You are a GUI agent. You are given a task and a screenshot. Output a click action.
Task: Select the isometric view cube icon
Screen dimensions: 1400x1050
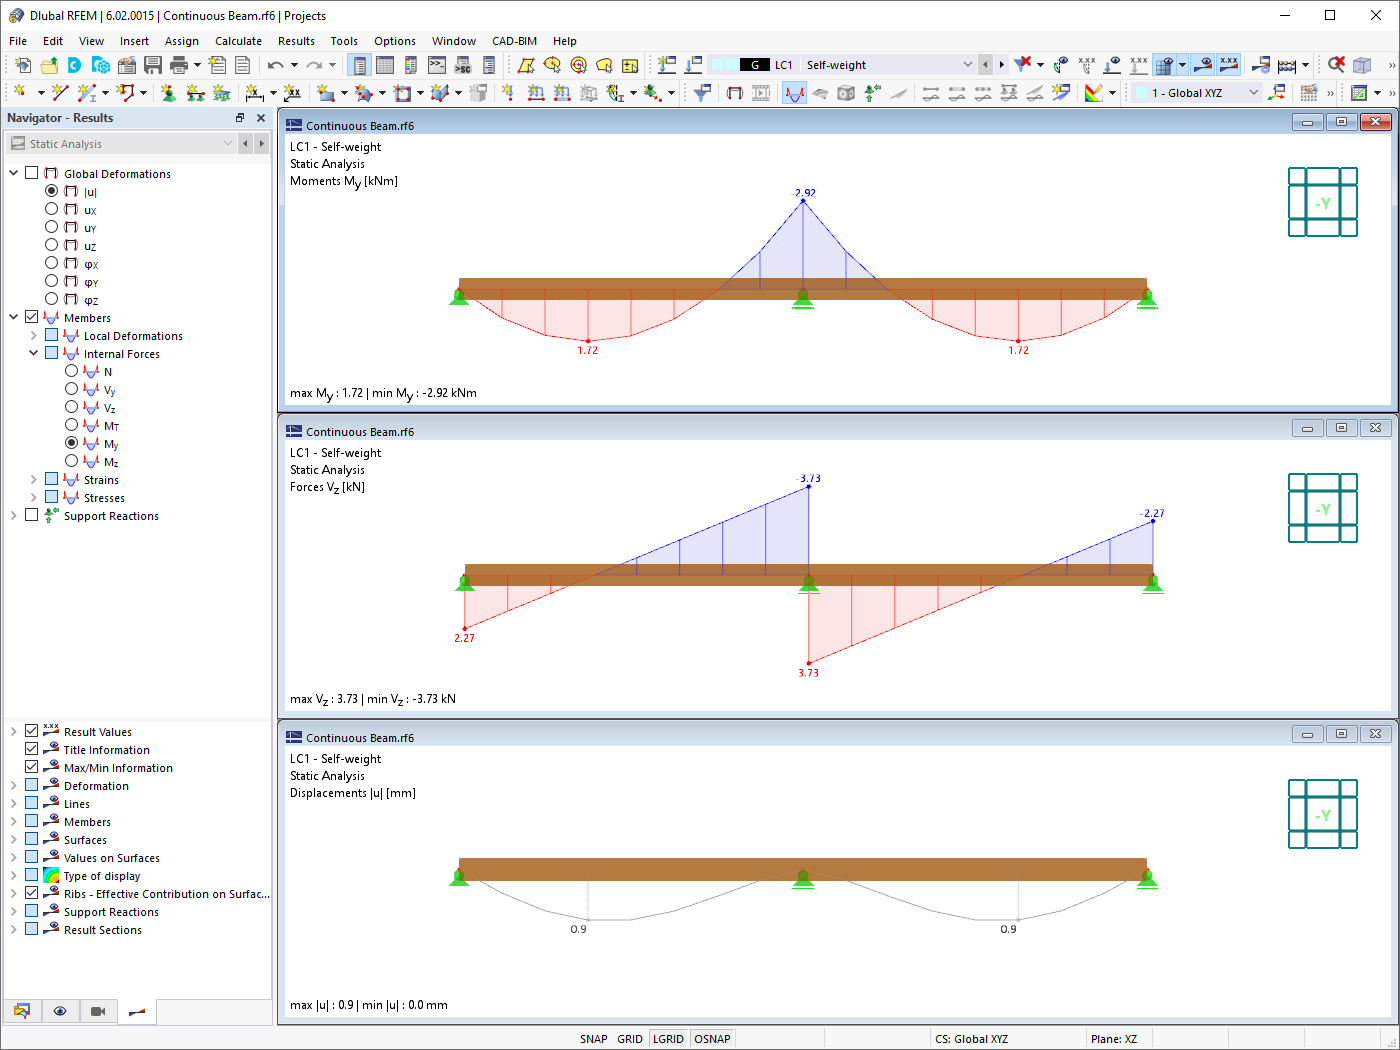(x=1362, y=64)
